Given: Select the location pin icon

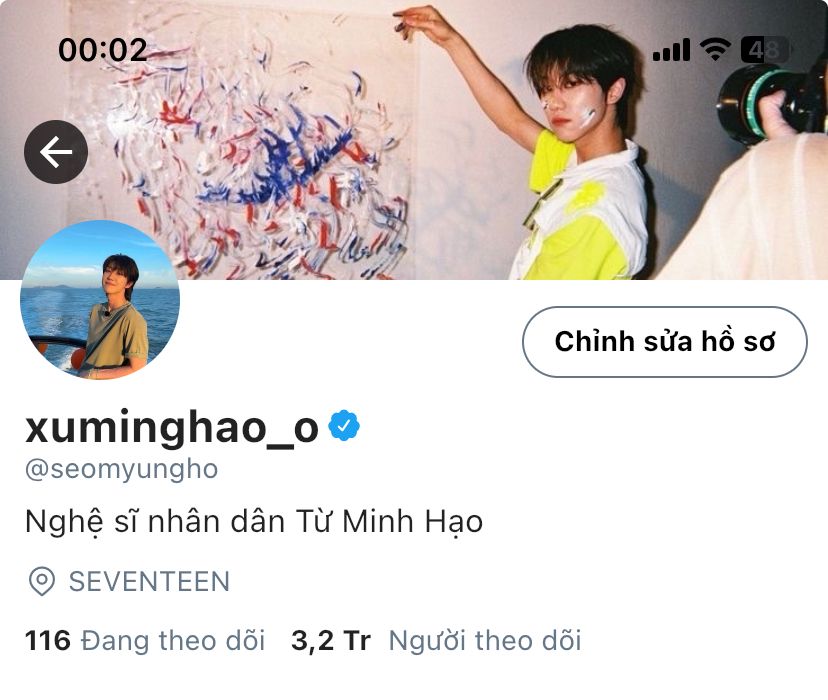Looking at the screenshot, I should coord(42,581).
